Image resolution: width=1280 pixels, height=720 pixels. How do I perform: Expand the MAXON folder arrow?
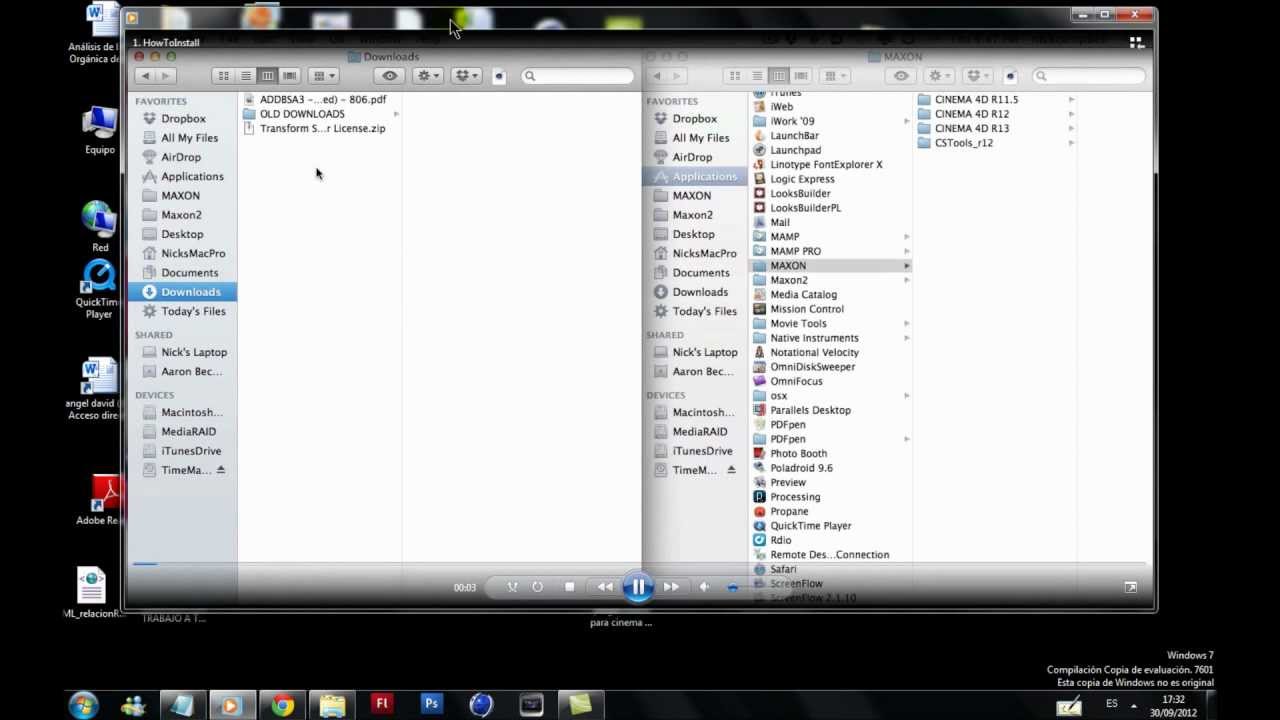pyautogui.click(x=906, y=266)
